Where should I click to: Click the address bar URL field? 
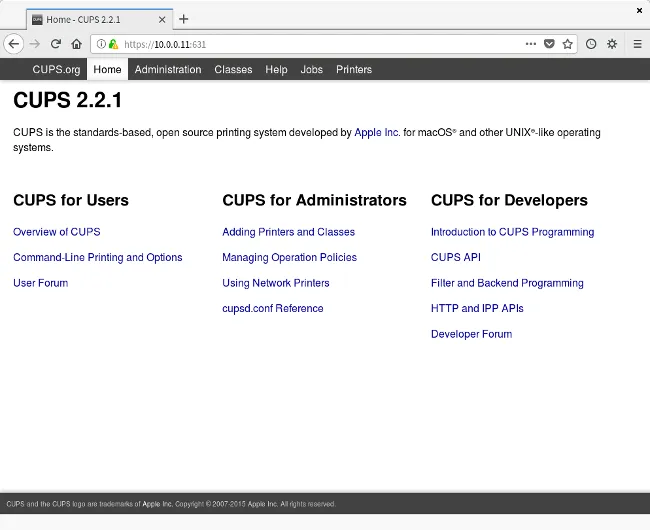click(x=320, y=44)
